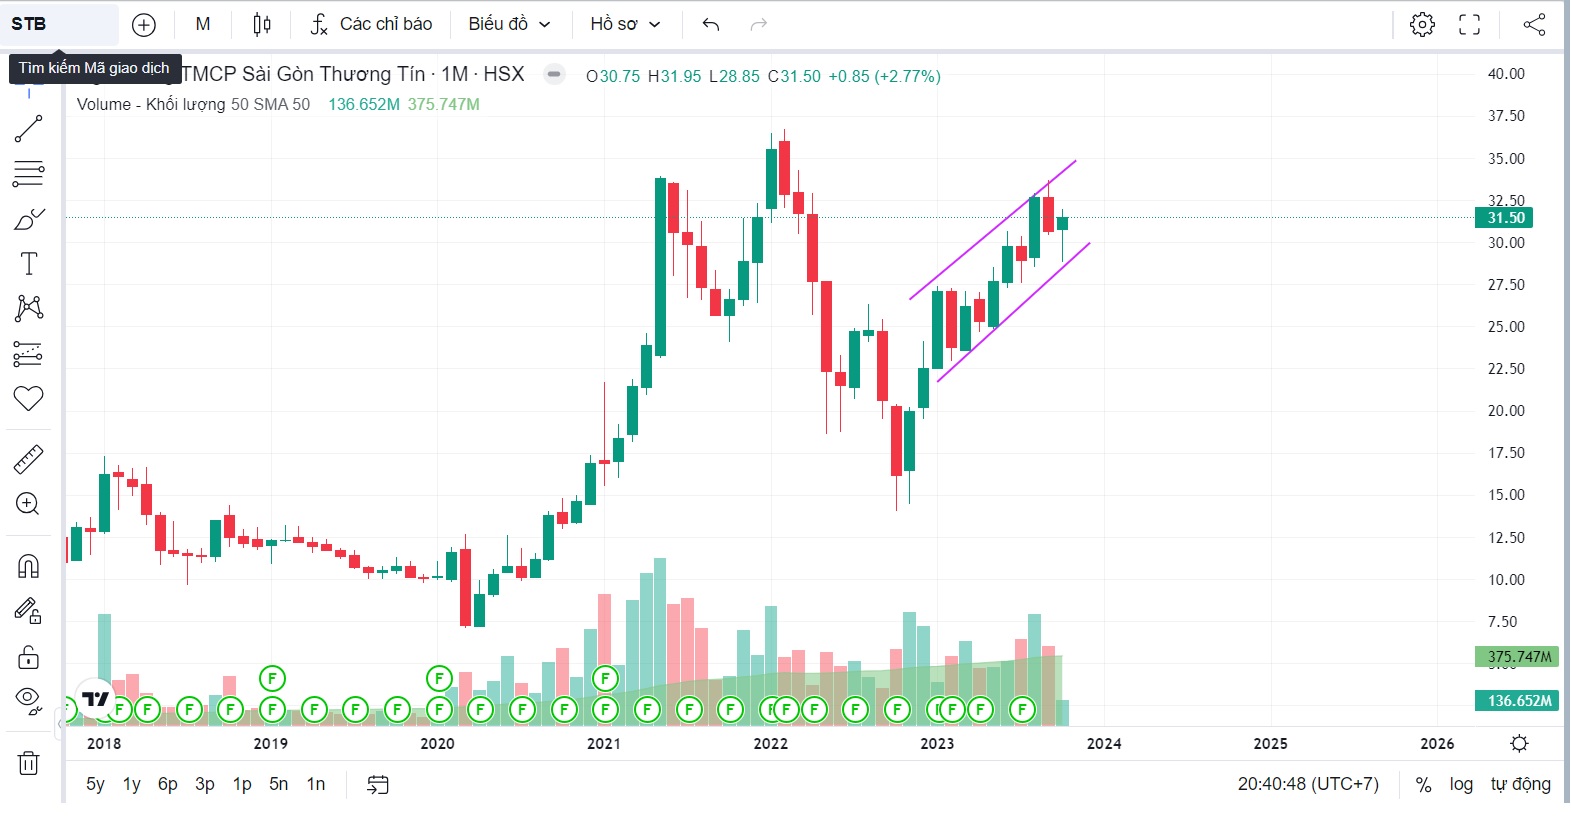
Task: Select the 1p time range
Action: coord(242,784)
